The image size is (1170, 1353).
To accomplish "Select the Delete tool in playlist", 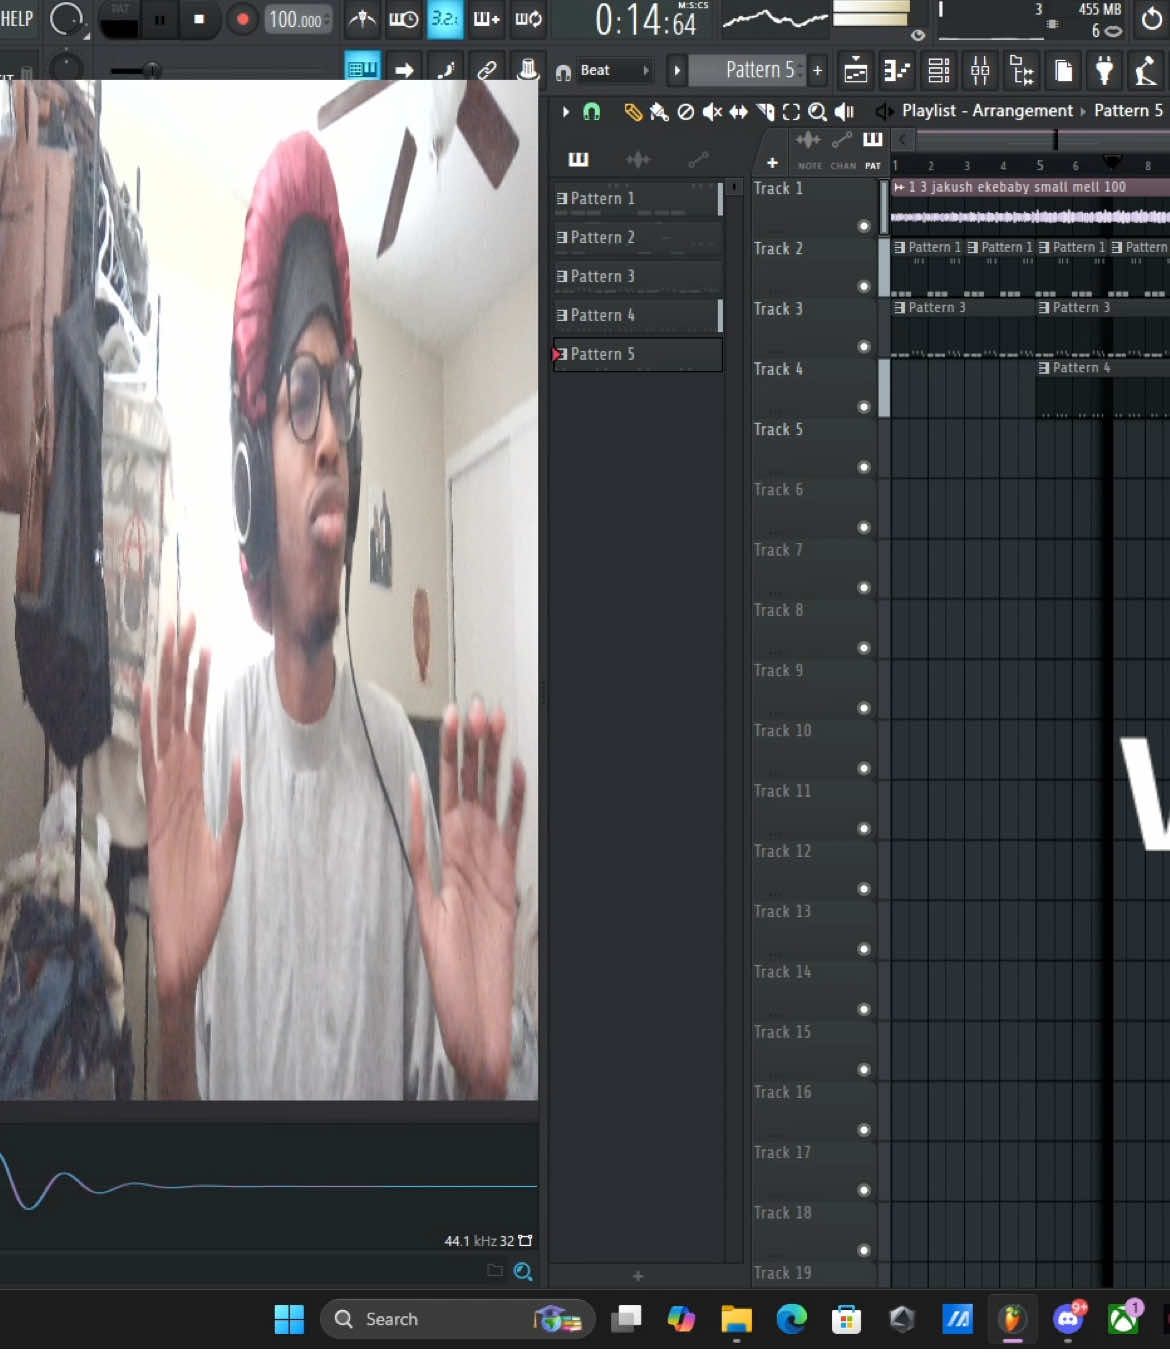I will point(685,112).
